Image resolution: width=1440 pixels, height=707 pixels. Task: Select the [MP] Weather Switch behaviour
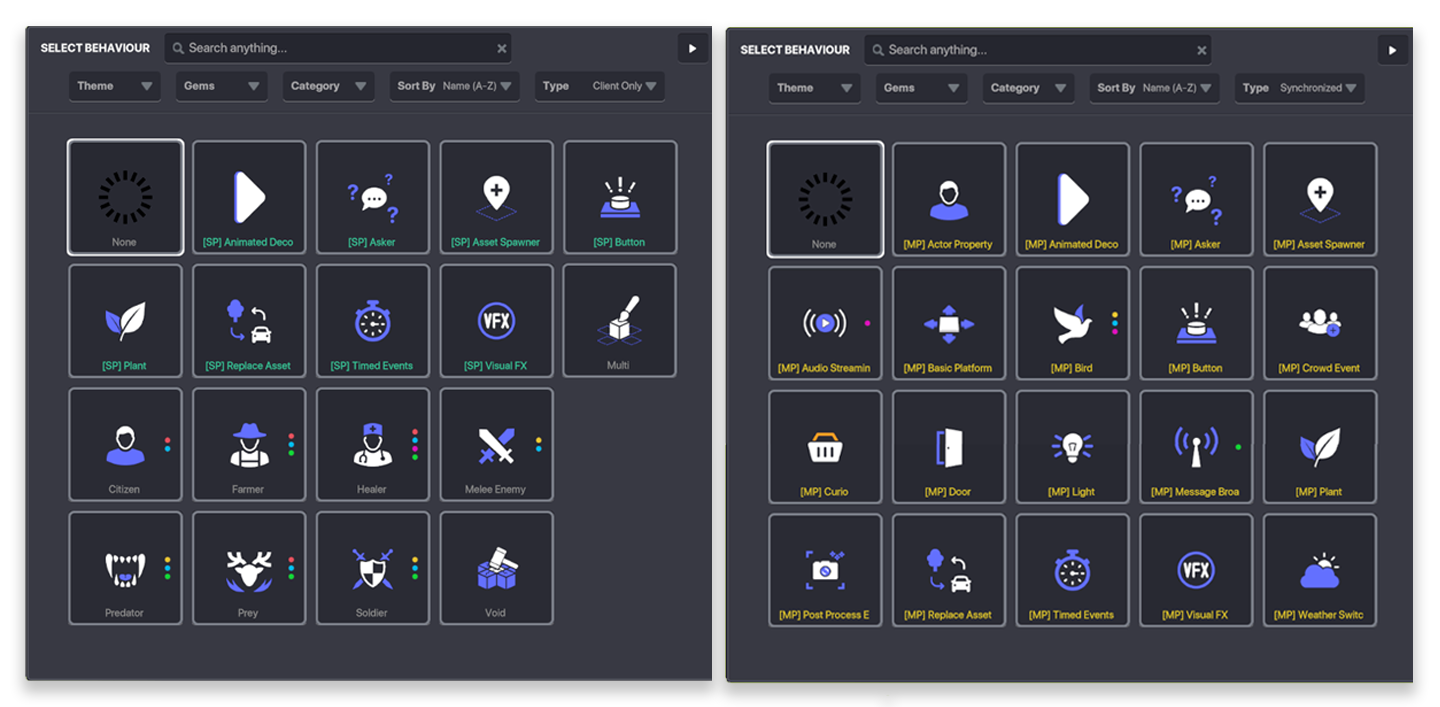click(x=1320, y=570)
